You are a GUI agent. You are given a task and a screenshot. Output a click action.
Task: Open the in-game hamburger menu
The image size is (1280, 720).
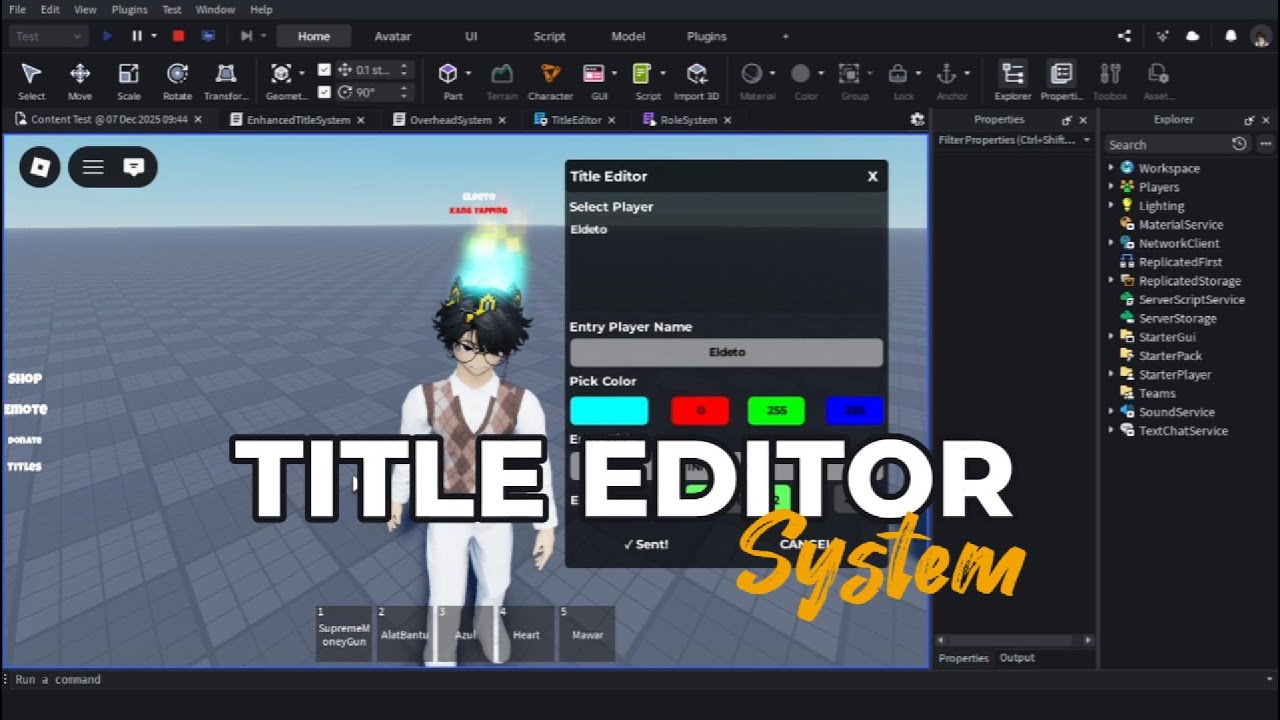93,167
